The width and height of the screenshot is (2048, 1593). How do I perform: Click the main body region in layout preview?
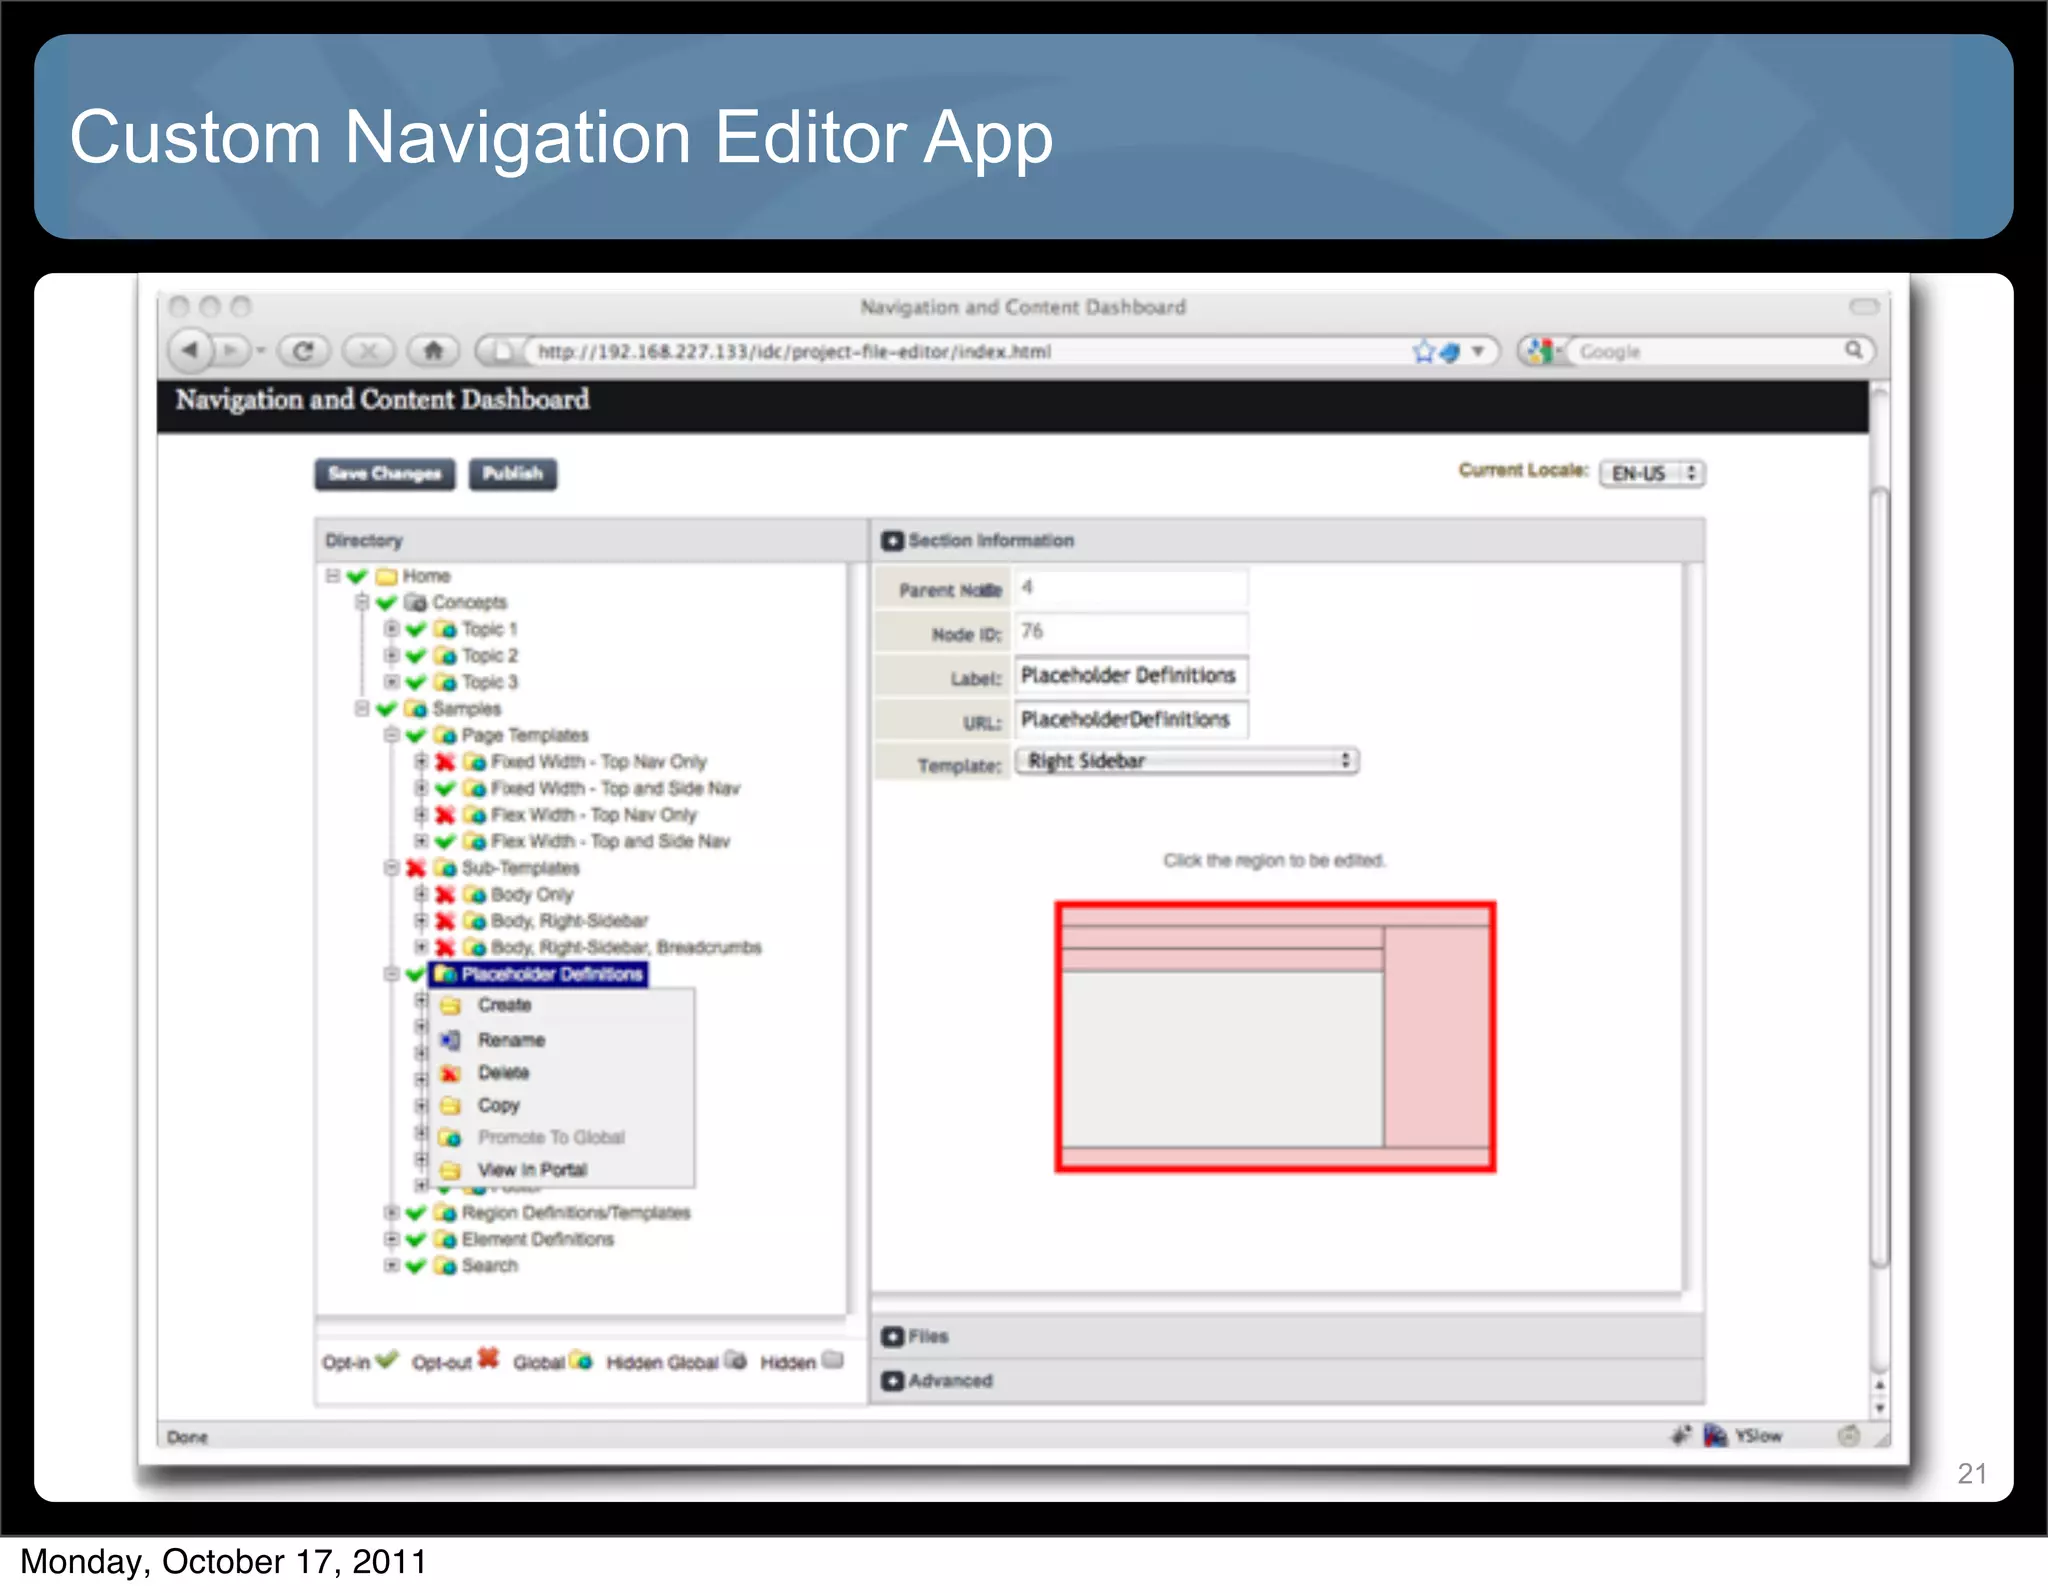(1223, 1059)
